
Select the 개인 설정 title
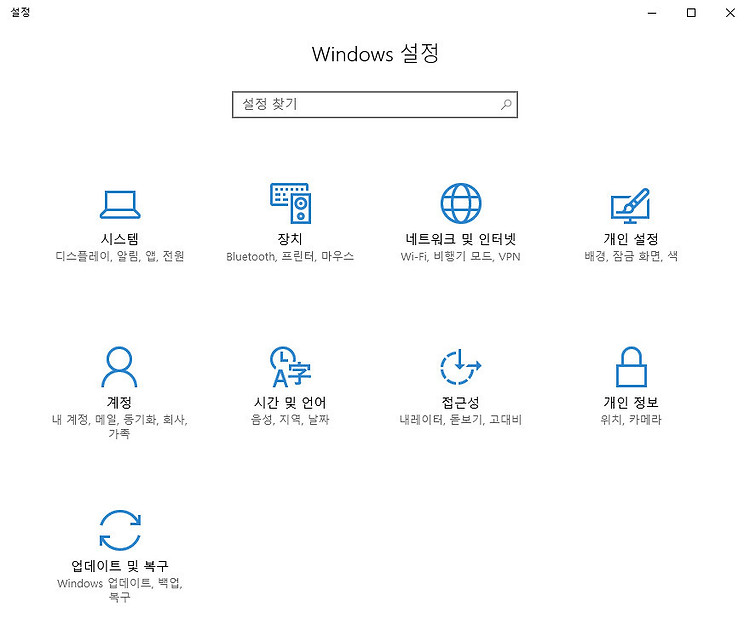(x=631, y=239)
